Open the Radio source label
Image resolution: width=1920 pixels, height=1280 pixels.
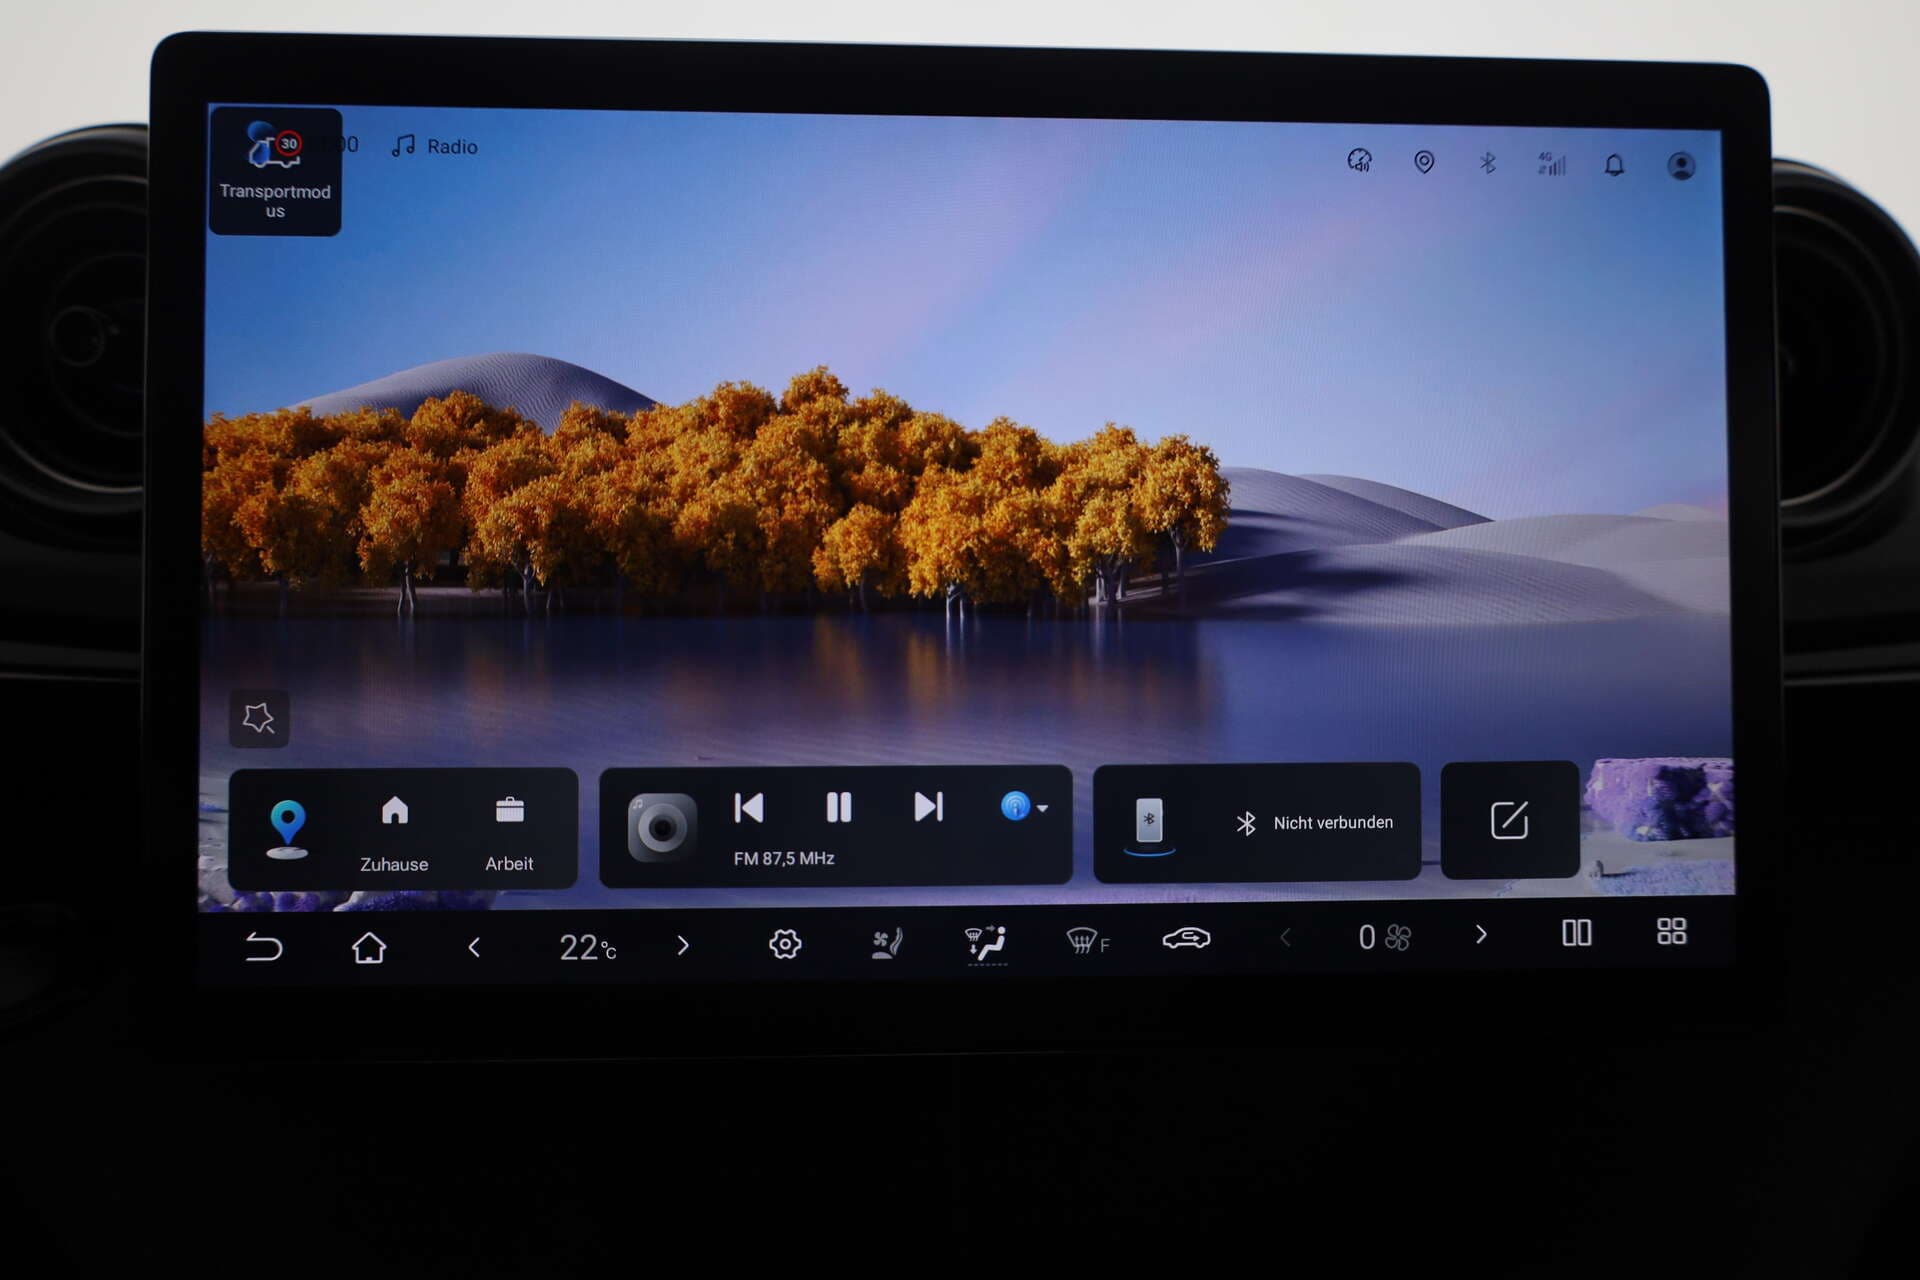(435, 146)
